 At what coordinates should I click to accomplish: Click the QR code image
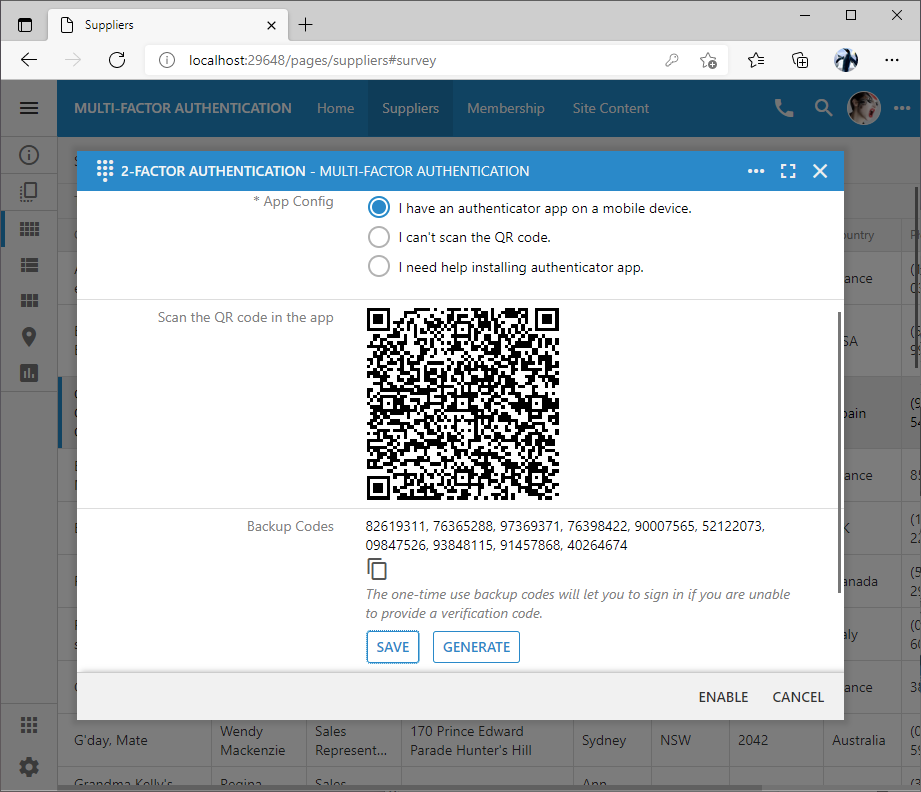coord(463,404)
